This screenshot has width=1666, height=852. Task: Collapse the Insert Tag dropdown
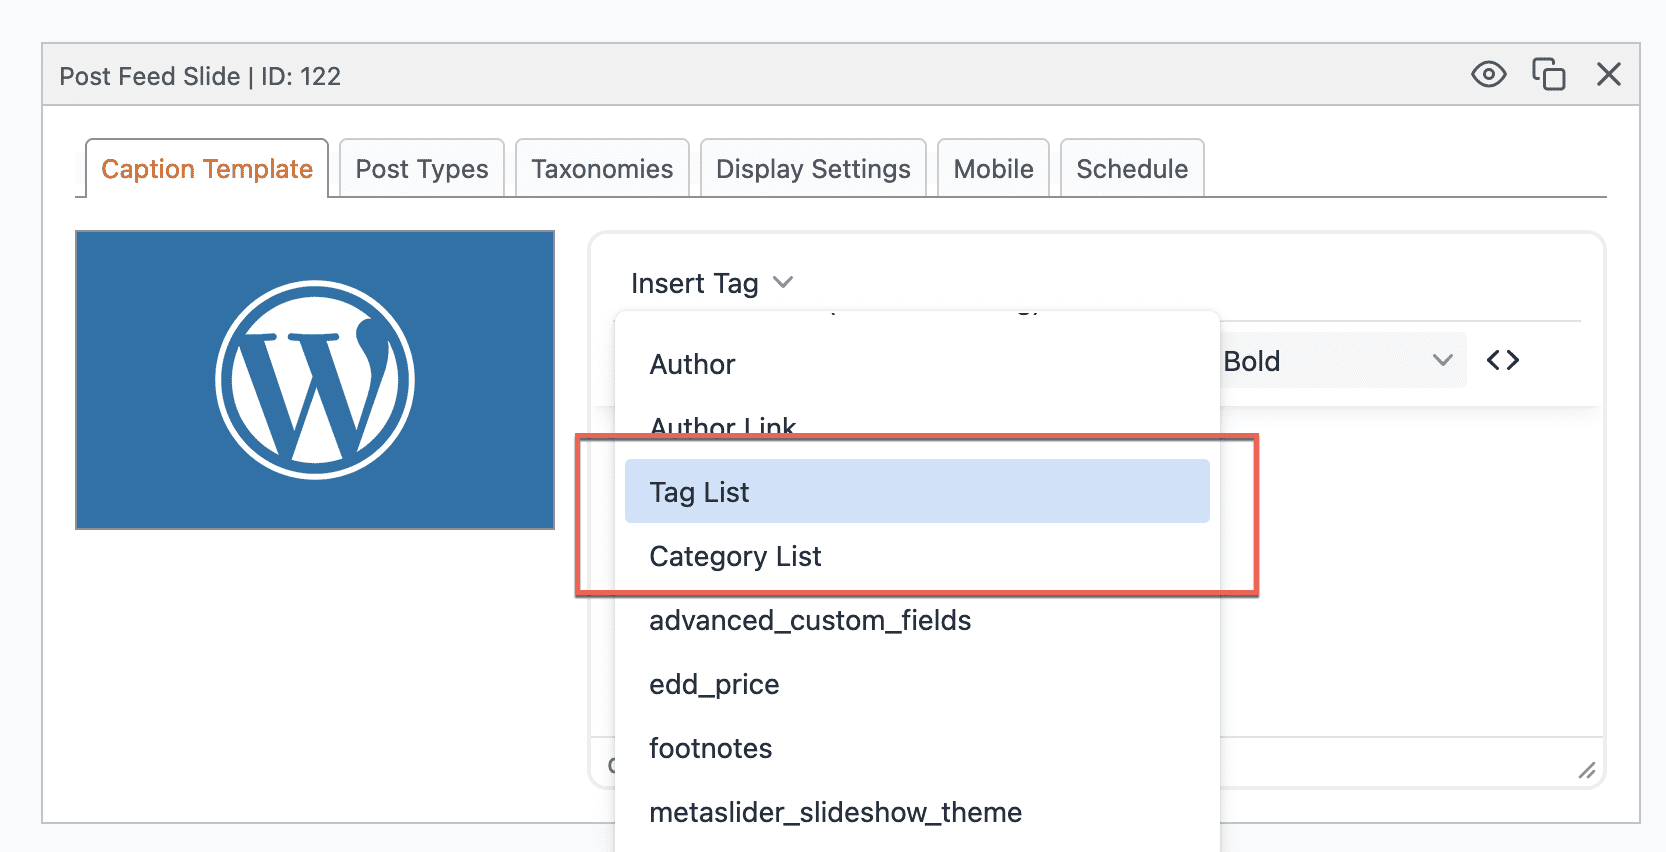711,284
